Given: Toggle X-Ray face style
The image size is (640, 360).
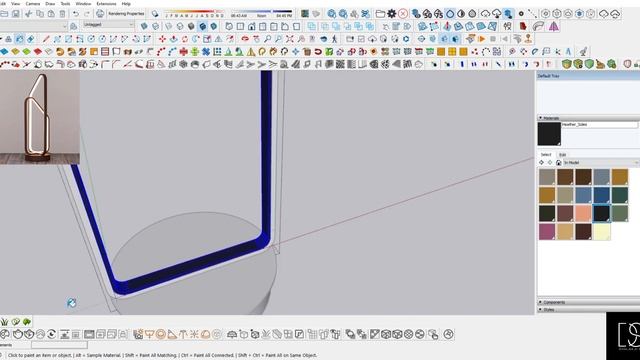Looking at the screenshot, I should coord(144,27).
